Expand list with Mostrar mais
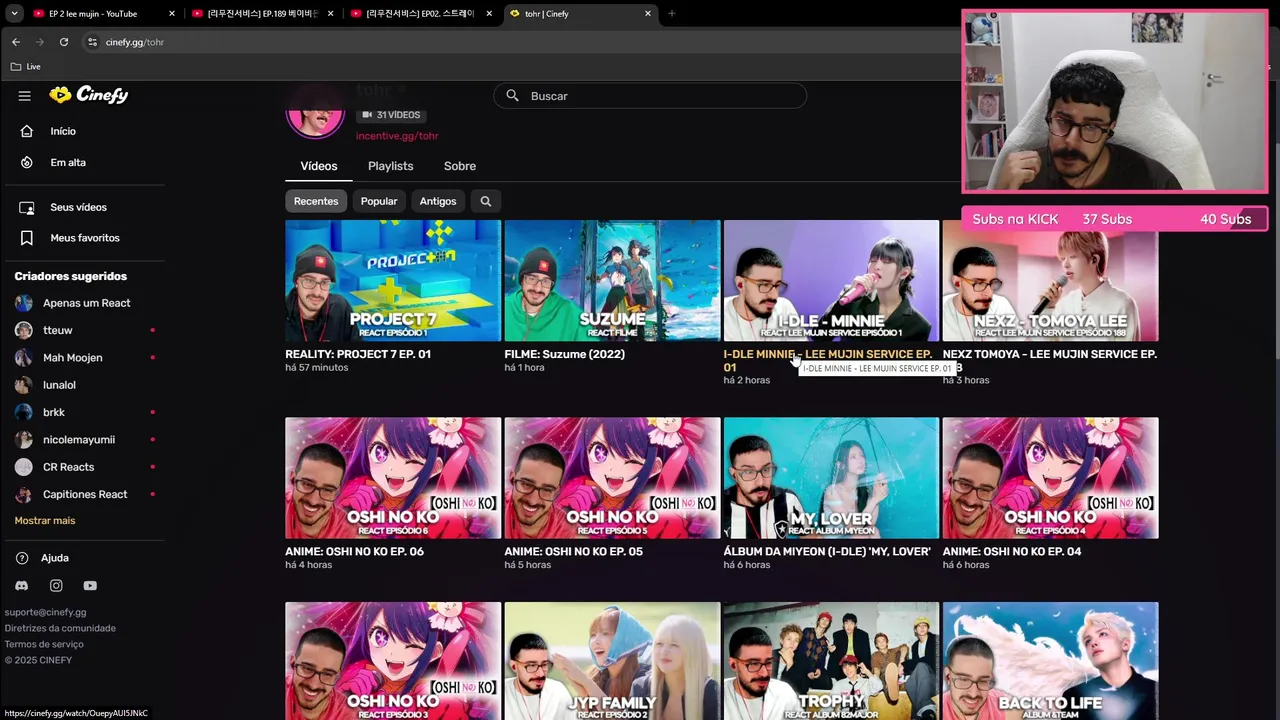 (x=45, y=520)
